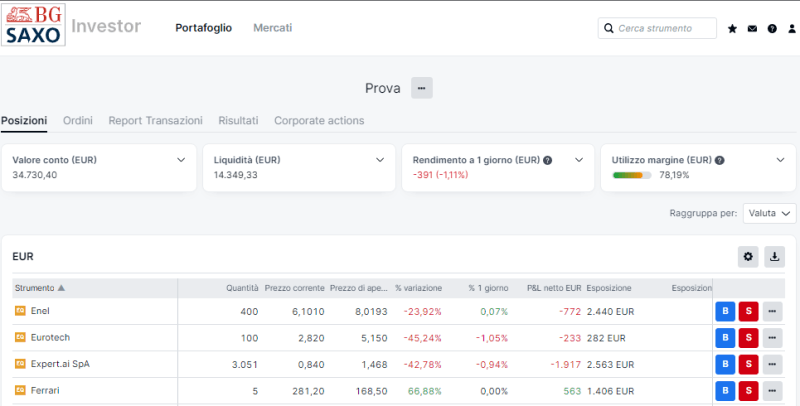Click the Eurotech instrument type icon

(x=20, y=337)
